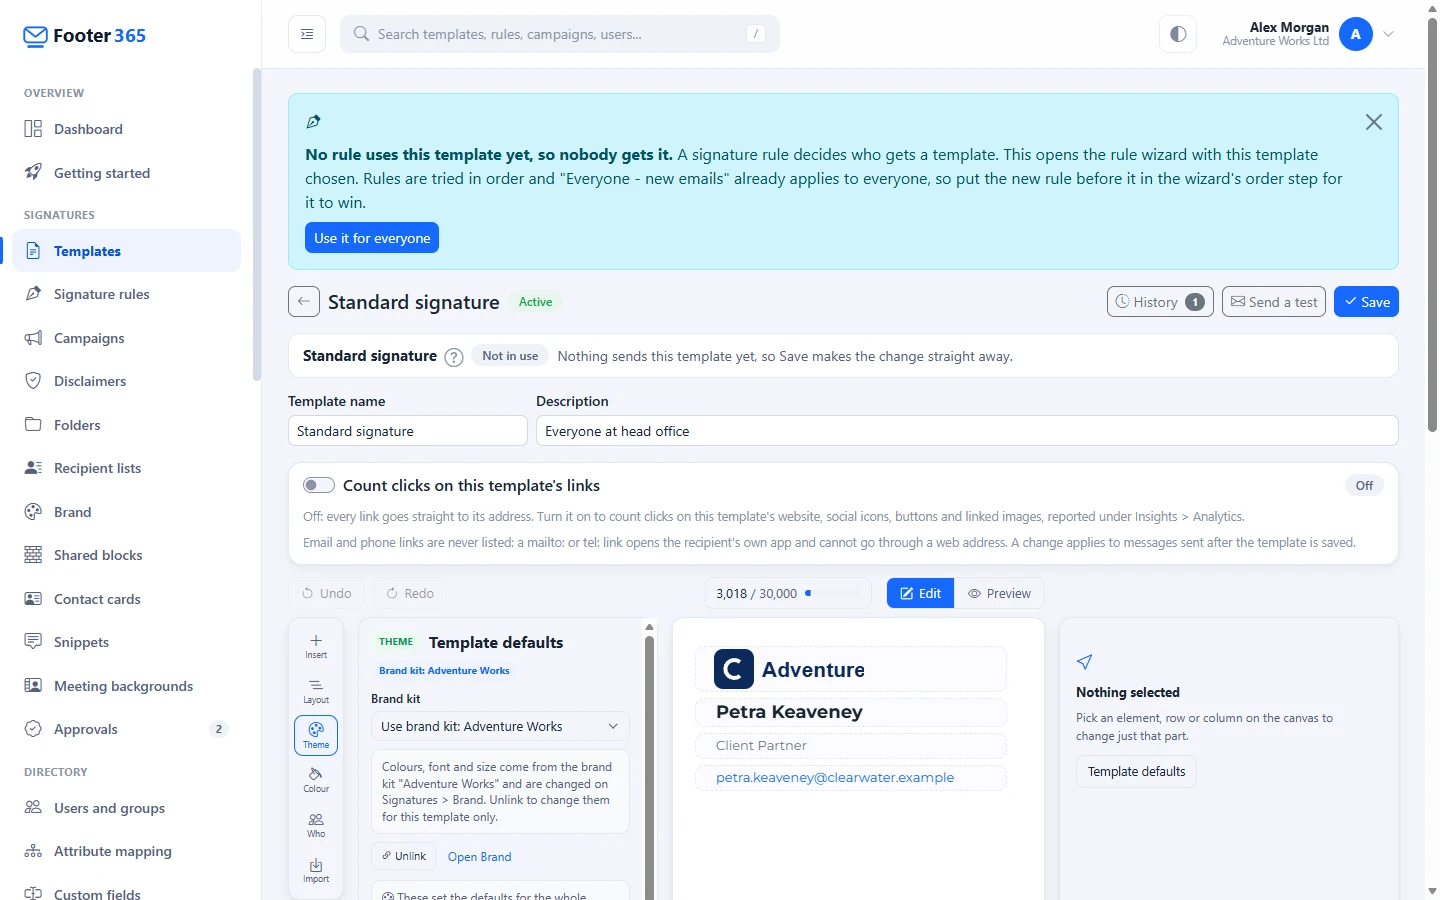Focus the Template name input field
Image resolution: width=1440 pixels, height=900 pixels.
[408, 431]
